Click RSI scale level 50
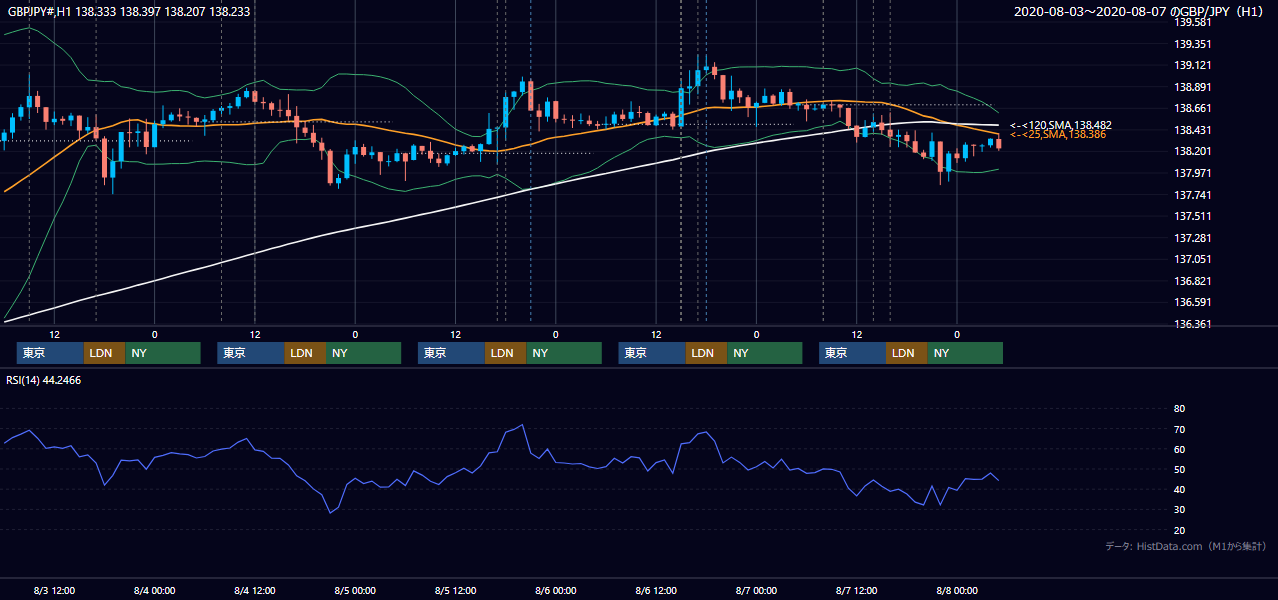1278x600 pixels. click(x=1179, y=469)
